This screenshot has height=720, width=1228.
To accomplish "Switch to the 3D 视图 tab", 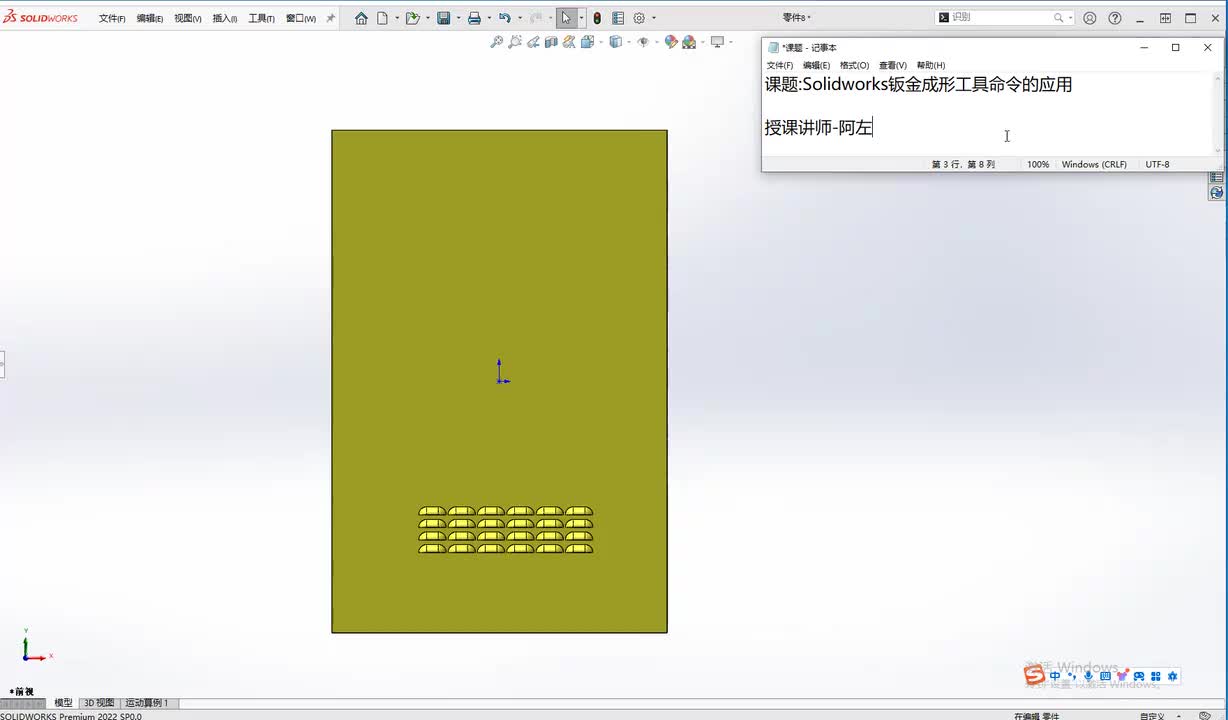I will [98, 703].
